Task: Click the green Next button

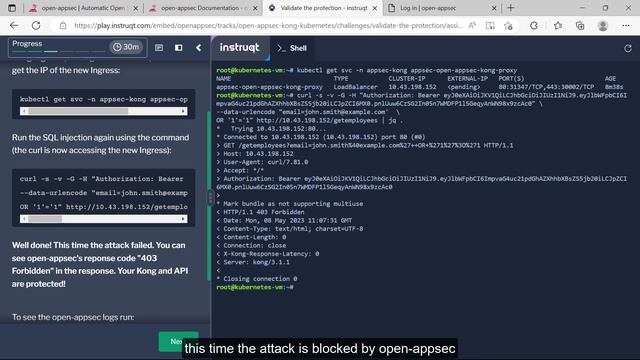Action: click(178, 341)
